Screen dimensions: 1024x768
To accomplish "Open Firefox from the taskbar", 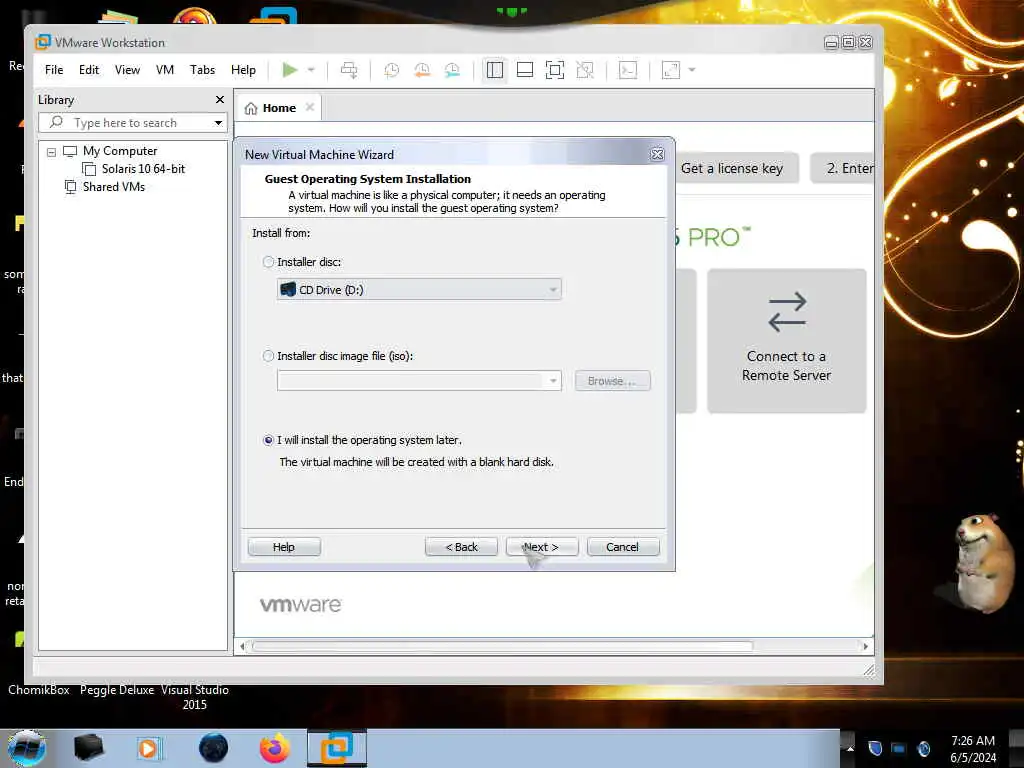I will [x=275, y=748].
